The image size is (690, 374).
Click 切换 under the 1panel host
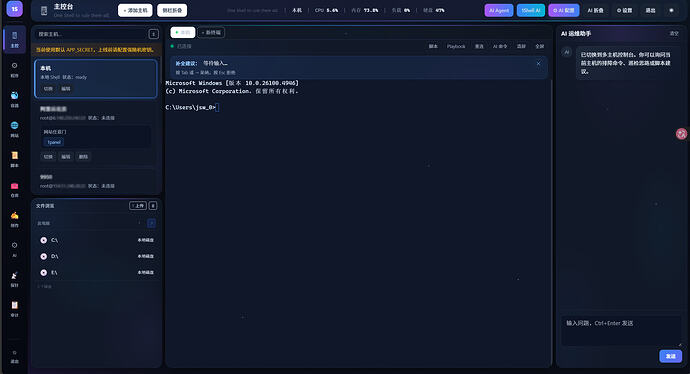[x=48, y=157]
